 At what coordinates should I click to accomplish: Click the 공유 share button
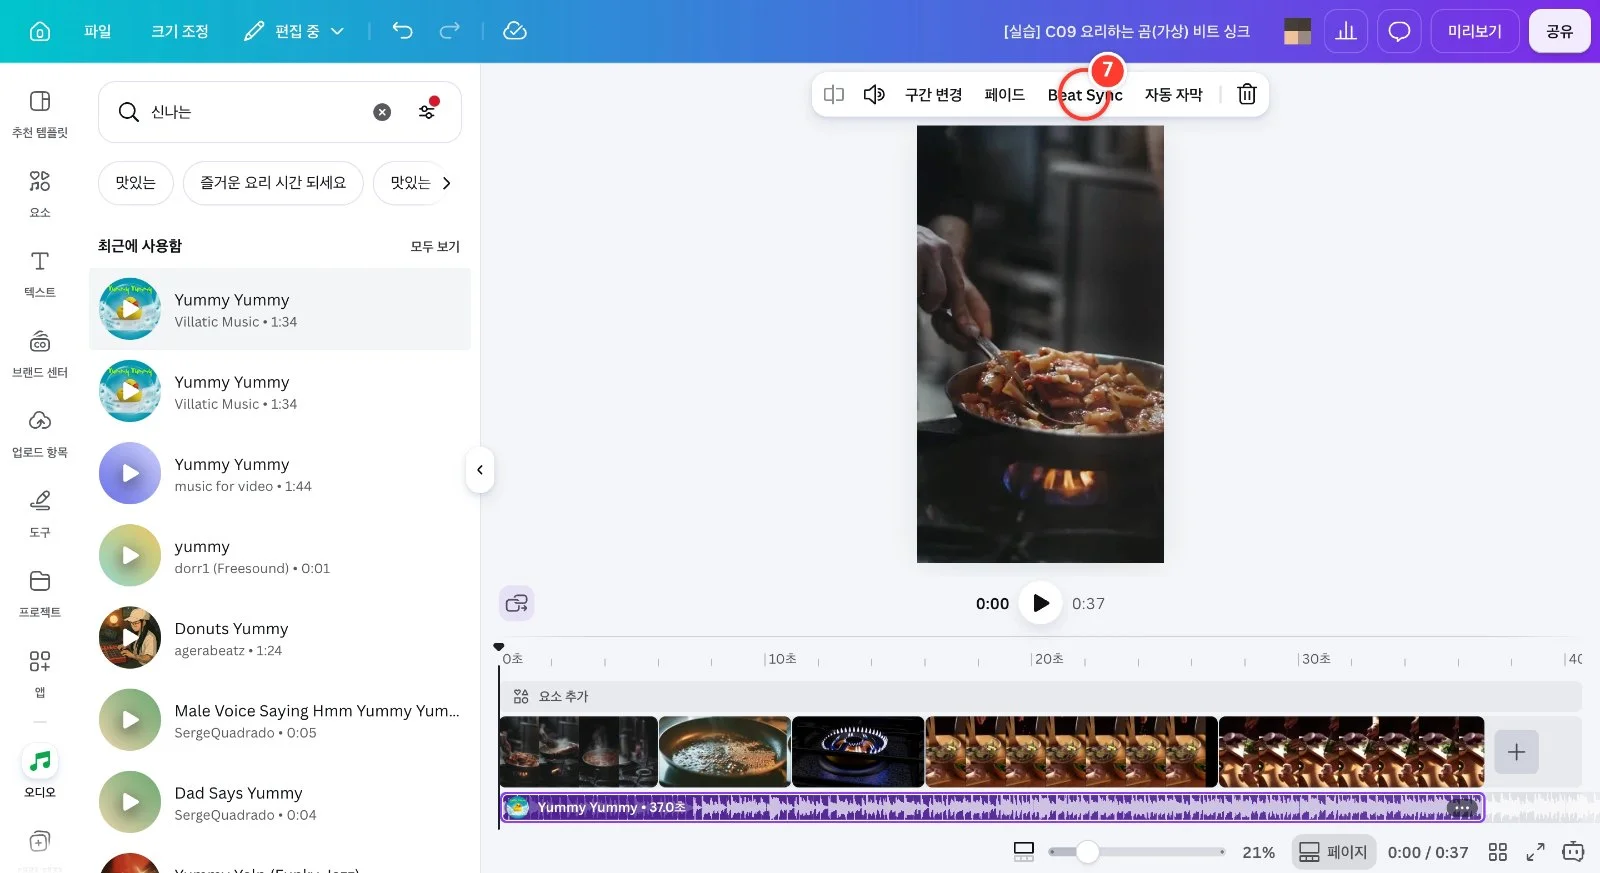tap(1559, 31)
